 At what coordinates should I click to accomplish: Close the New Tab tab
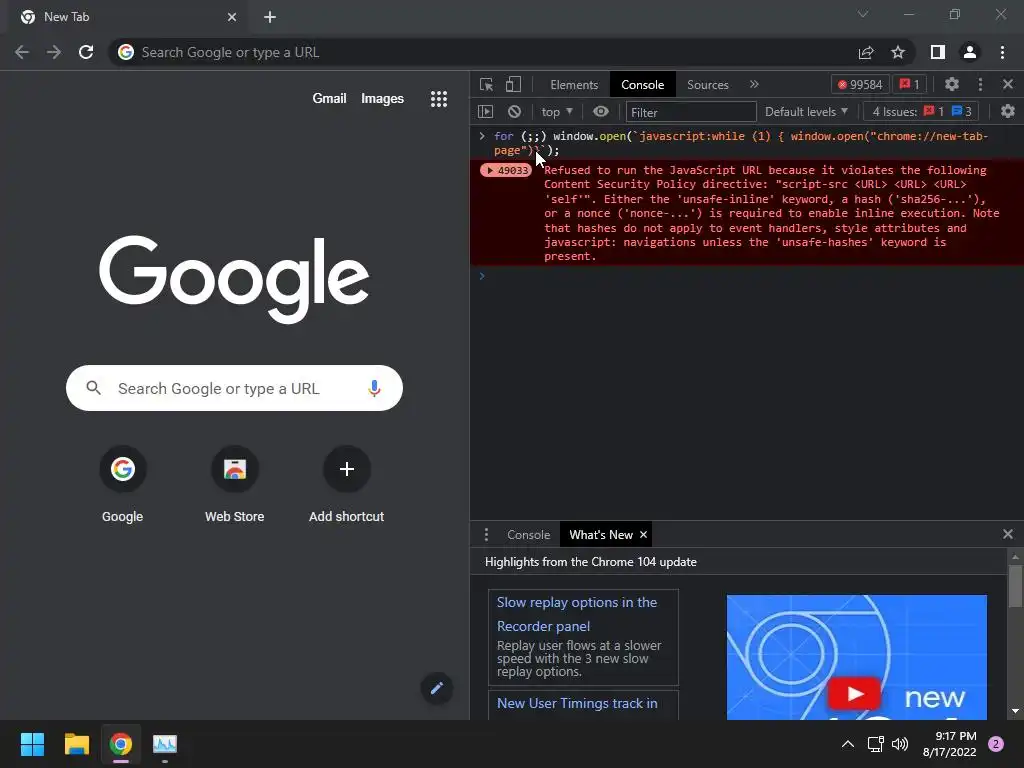coord(232,17)
